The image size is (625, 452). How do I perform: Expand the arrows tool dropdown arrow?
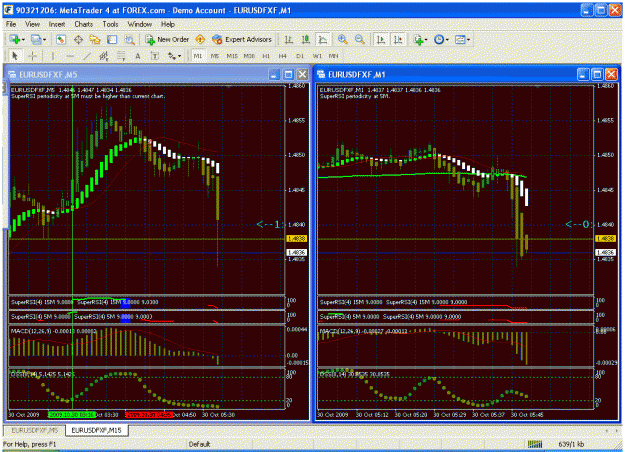coord(180,57)
